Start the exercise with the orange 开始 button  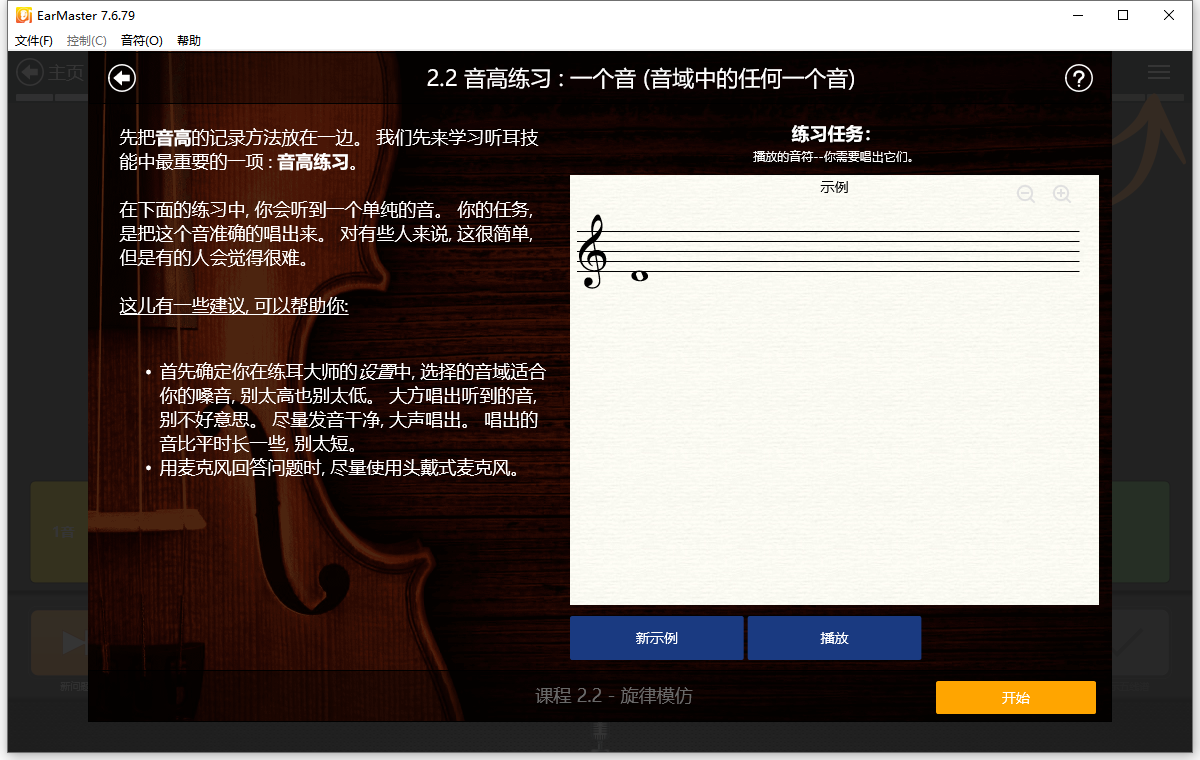pyautogui.click(x=1015, y=697)
